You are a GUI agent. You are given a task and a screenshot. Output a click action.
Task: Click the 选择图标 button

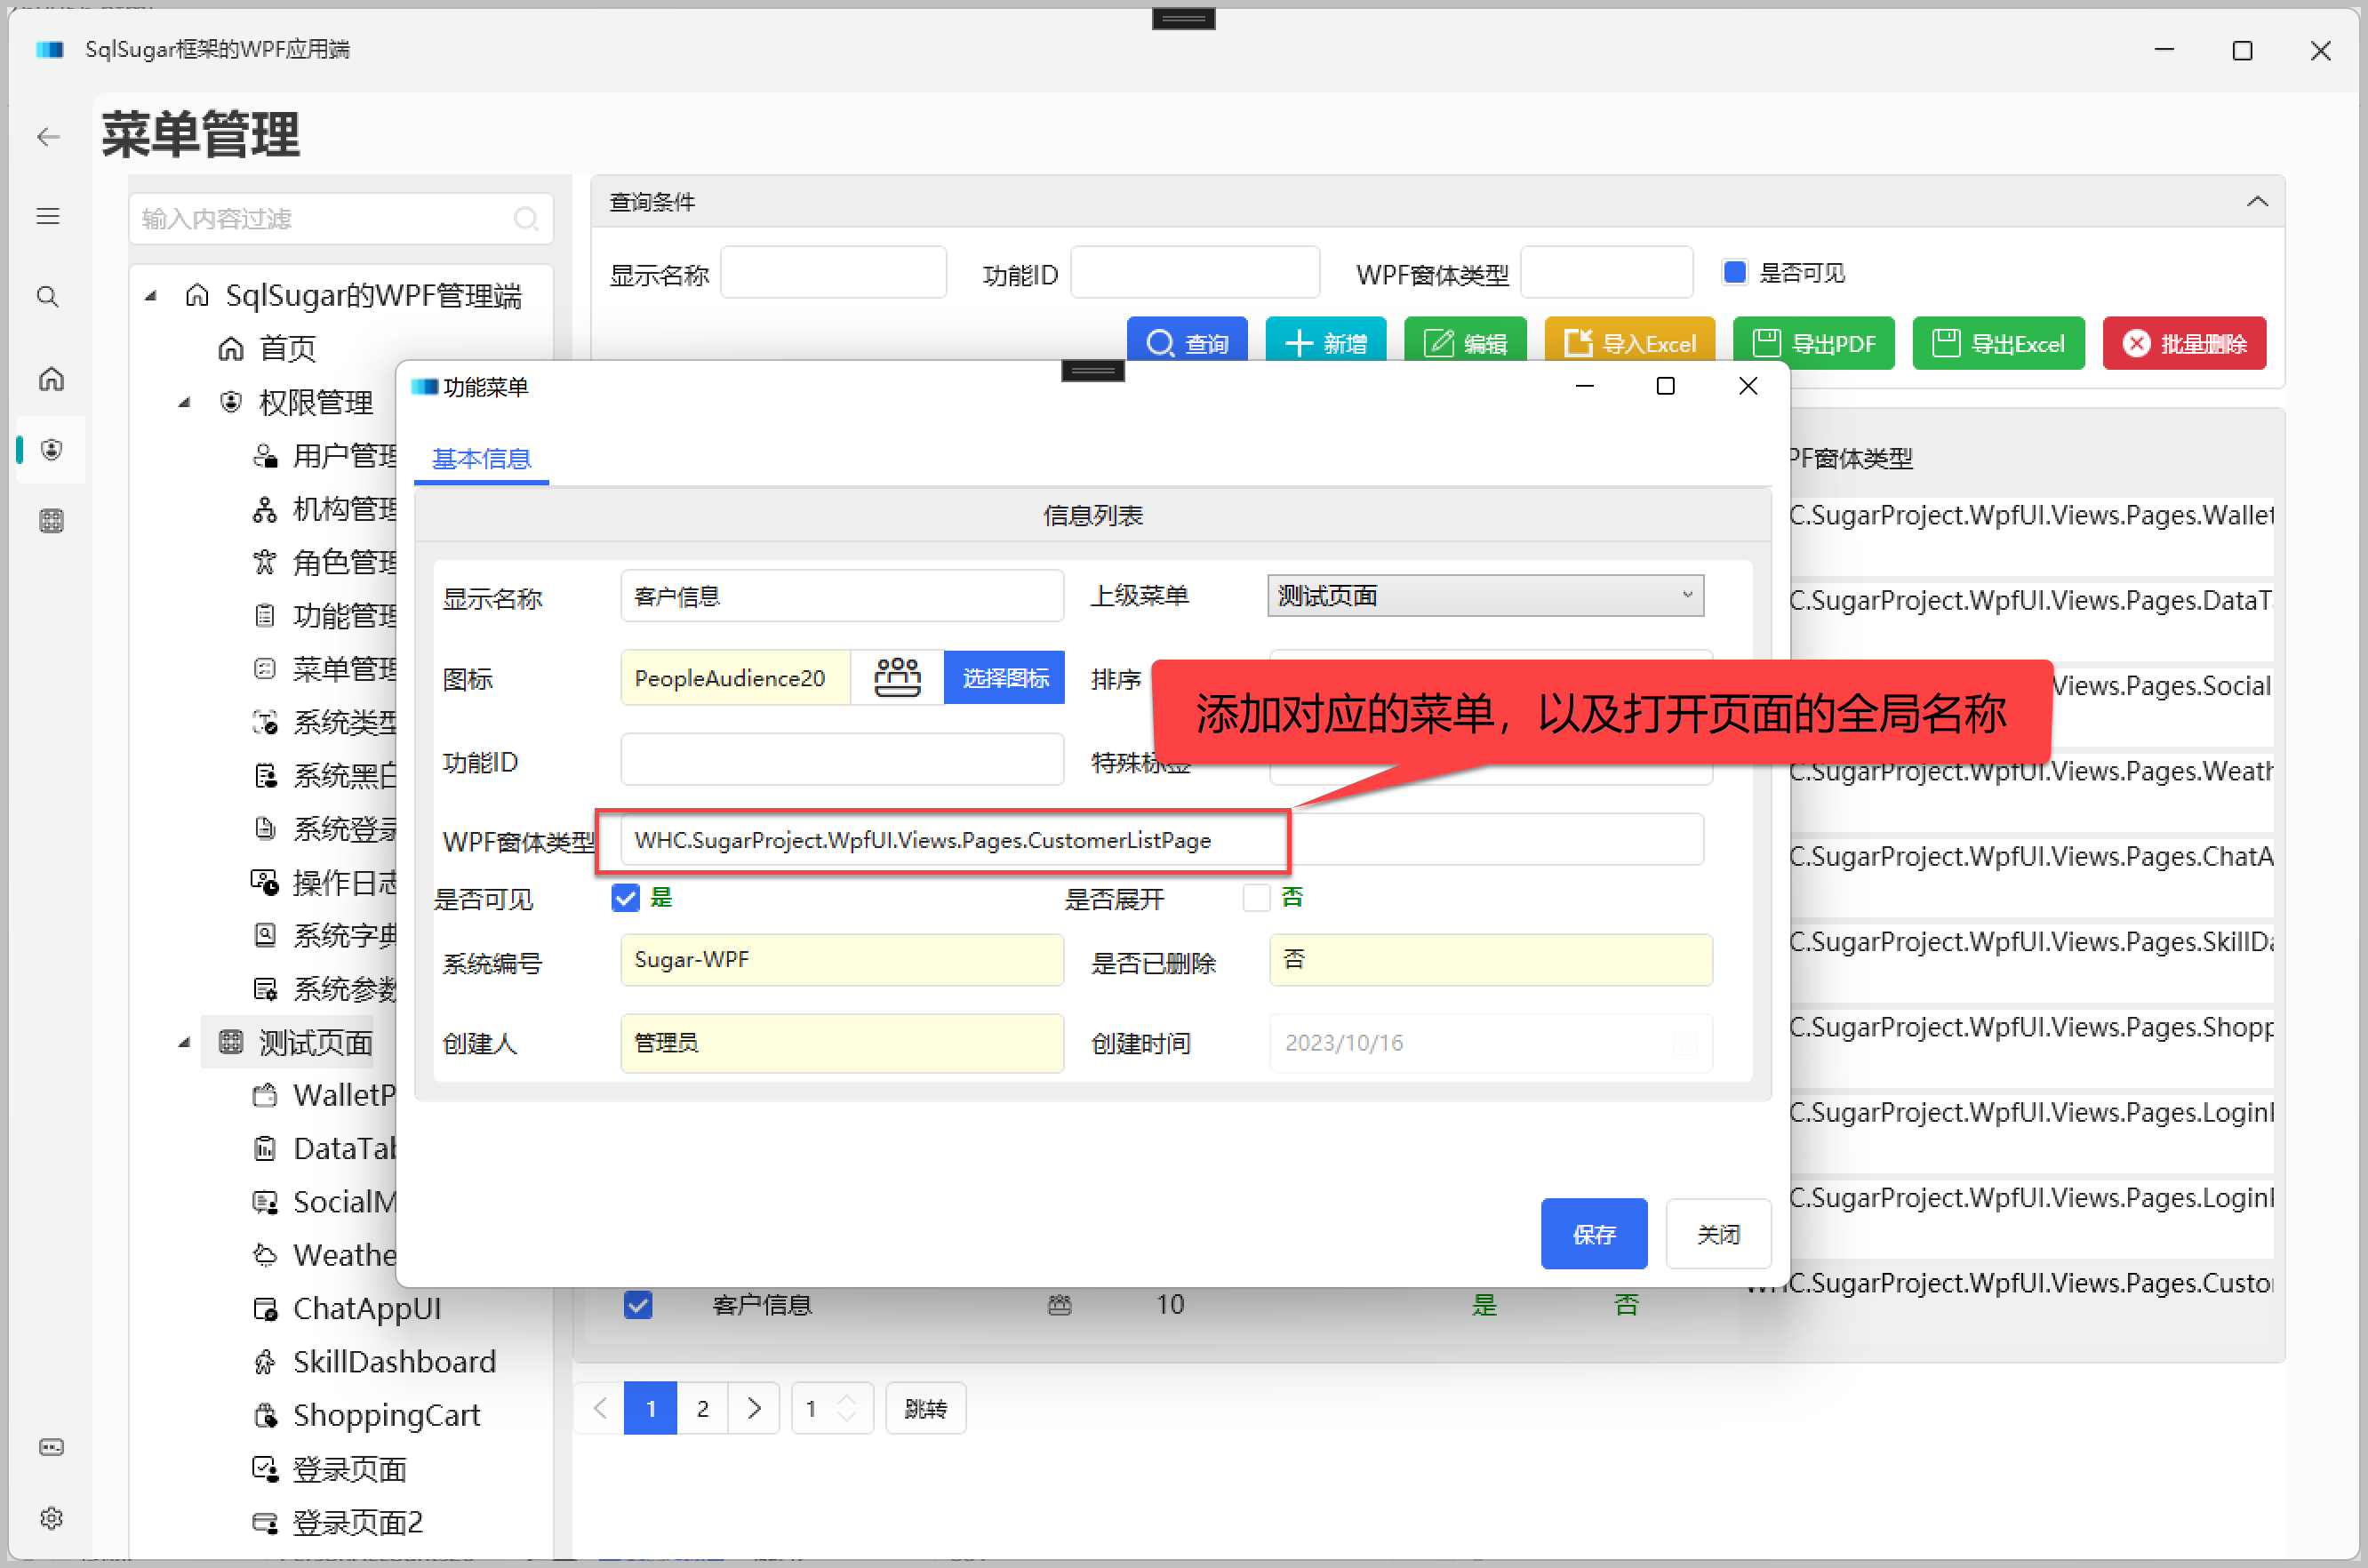(1004, 678)
